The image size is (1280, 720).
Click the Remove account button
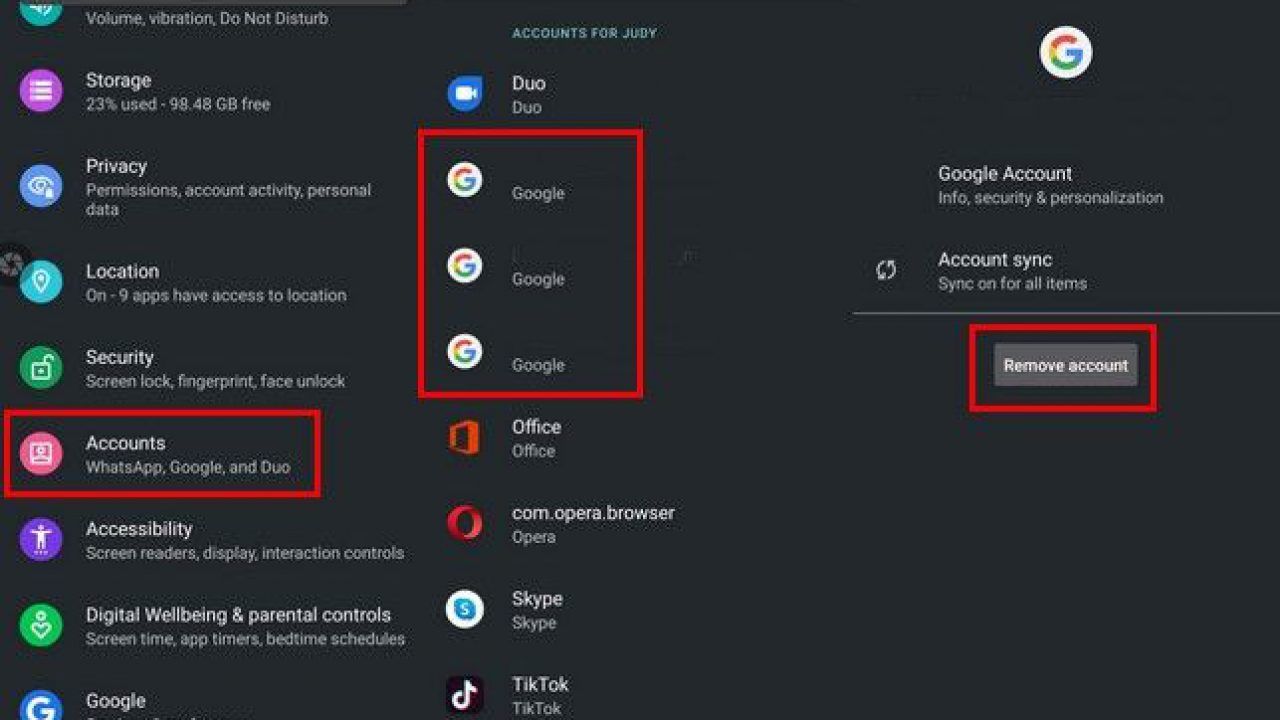coord(1065,365)
